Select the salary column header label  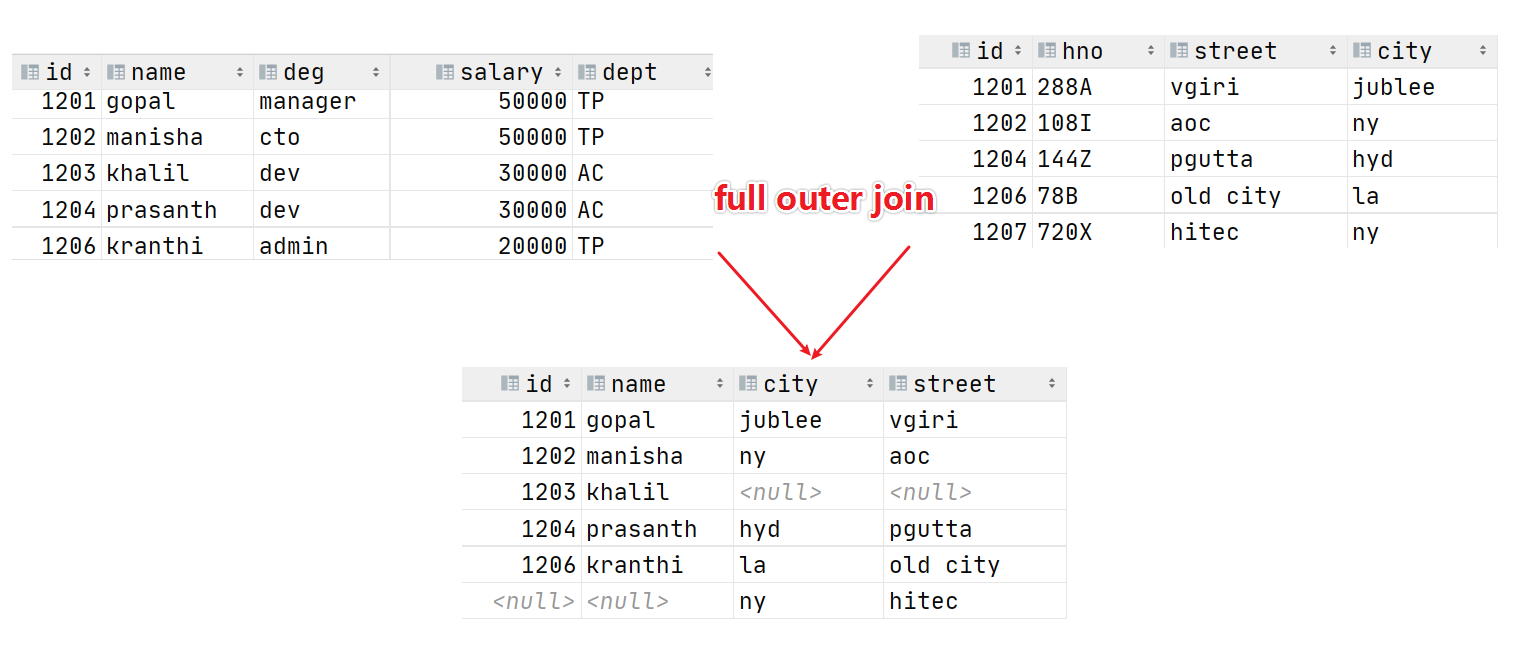(x=501, y=72)
